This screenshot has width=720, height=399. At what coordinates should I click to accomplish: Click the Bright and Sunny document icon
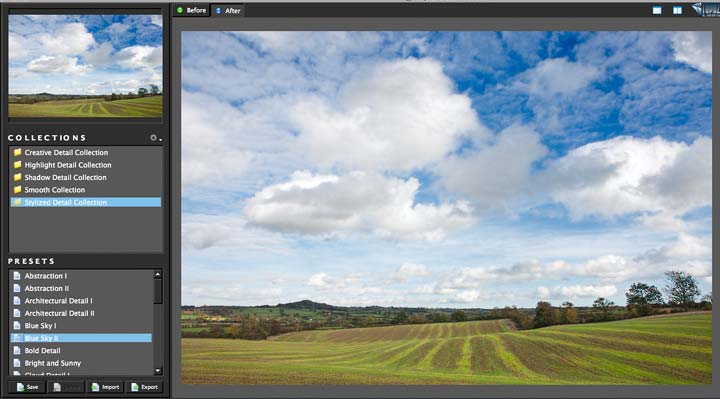coord(17,362)
